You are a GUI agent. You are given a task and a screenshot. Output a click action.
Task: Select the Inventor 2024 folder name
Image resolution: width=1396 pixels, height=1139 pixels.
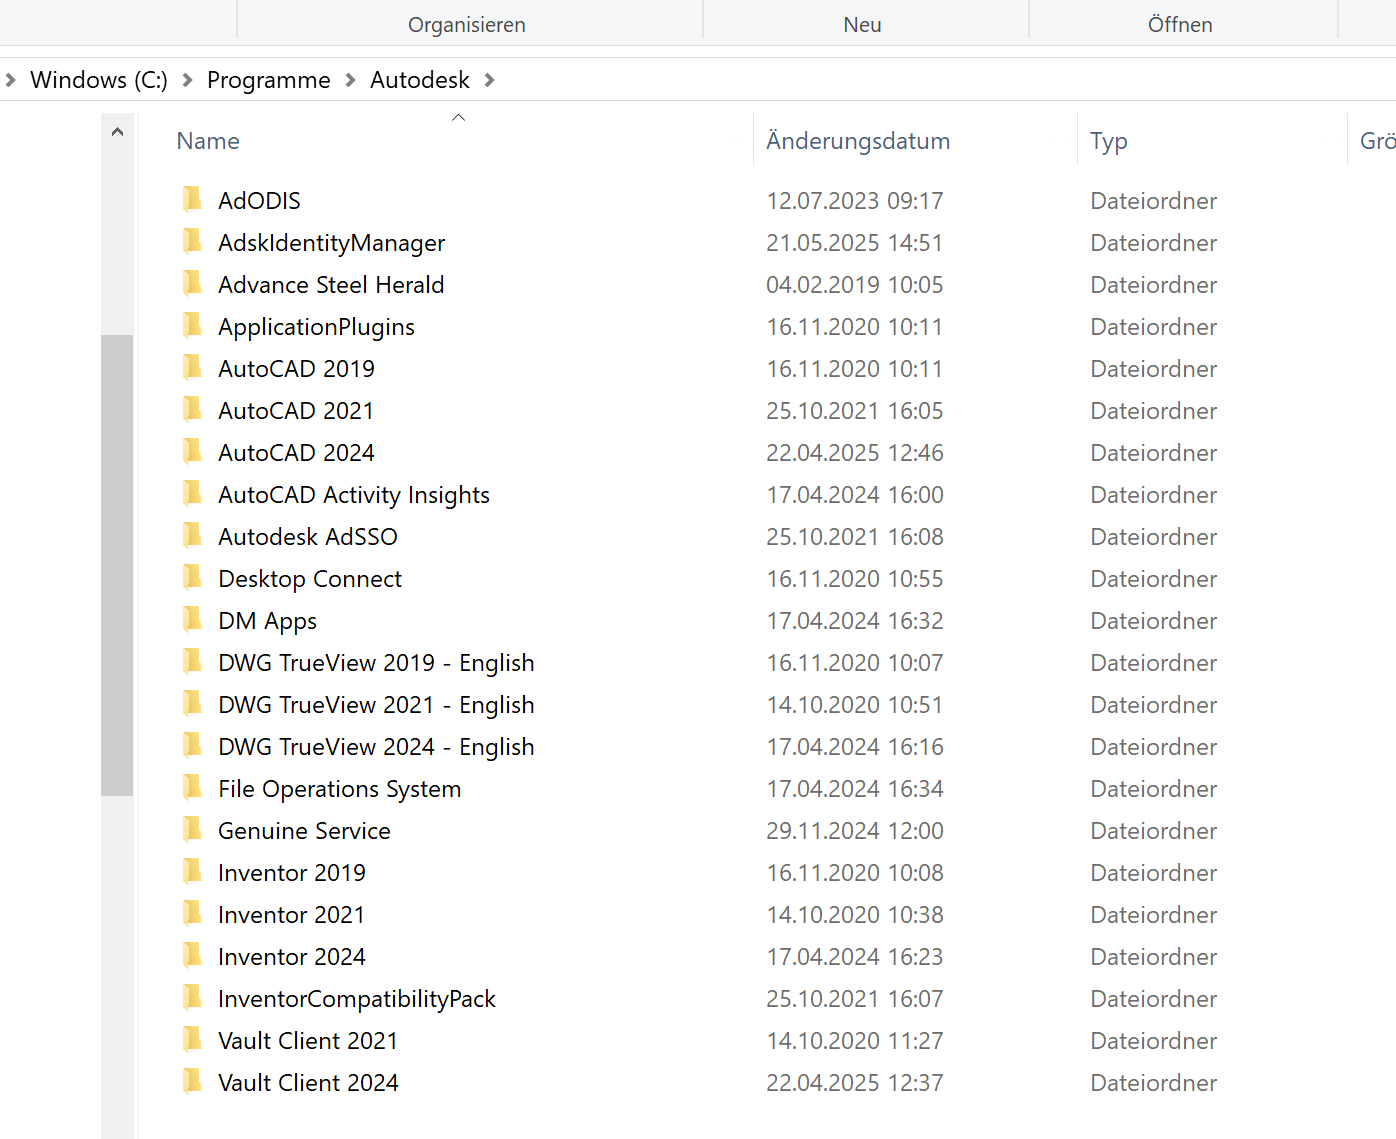pos(292,957)
